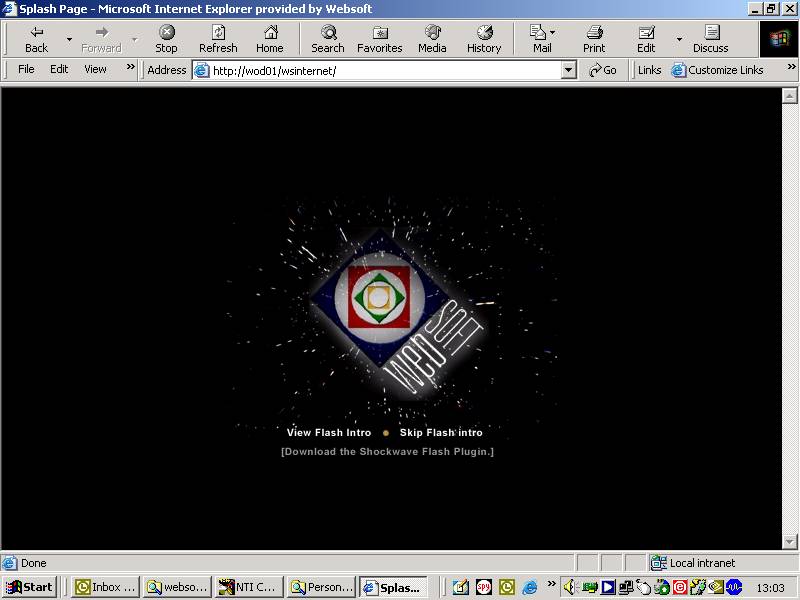This screenshot has width=800, height=600.
Task: Click the speaker volume tray icon
Action: click(569, 587)
